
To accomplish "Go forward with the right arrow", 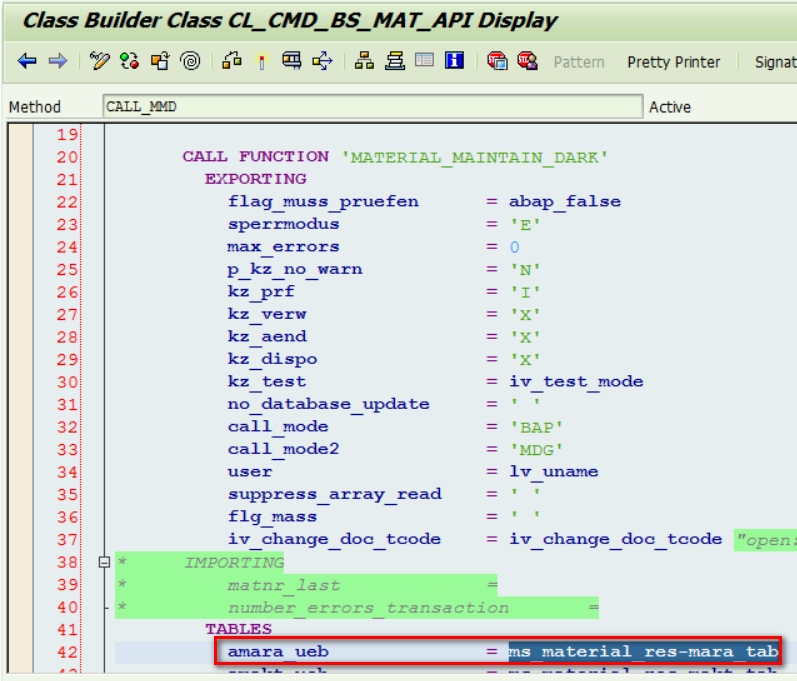I will (x=57, y=61).
